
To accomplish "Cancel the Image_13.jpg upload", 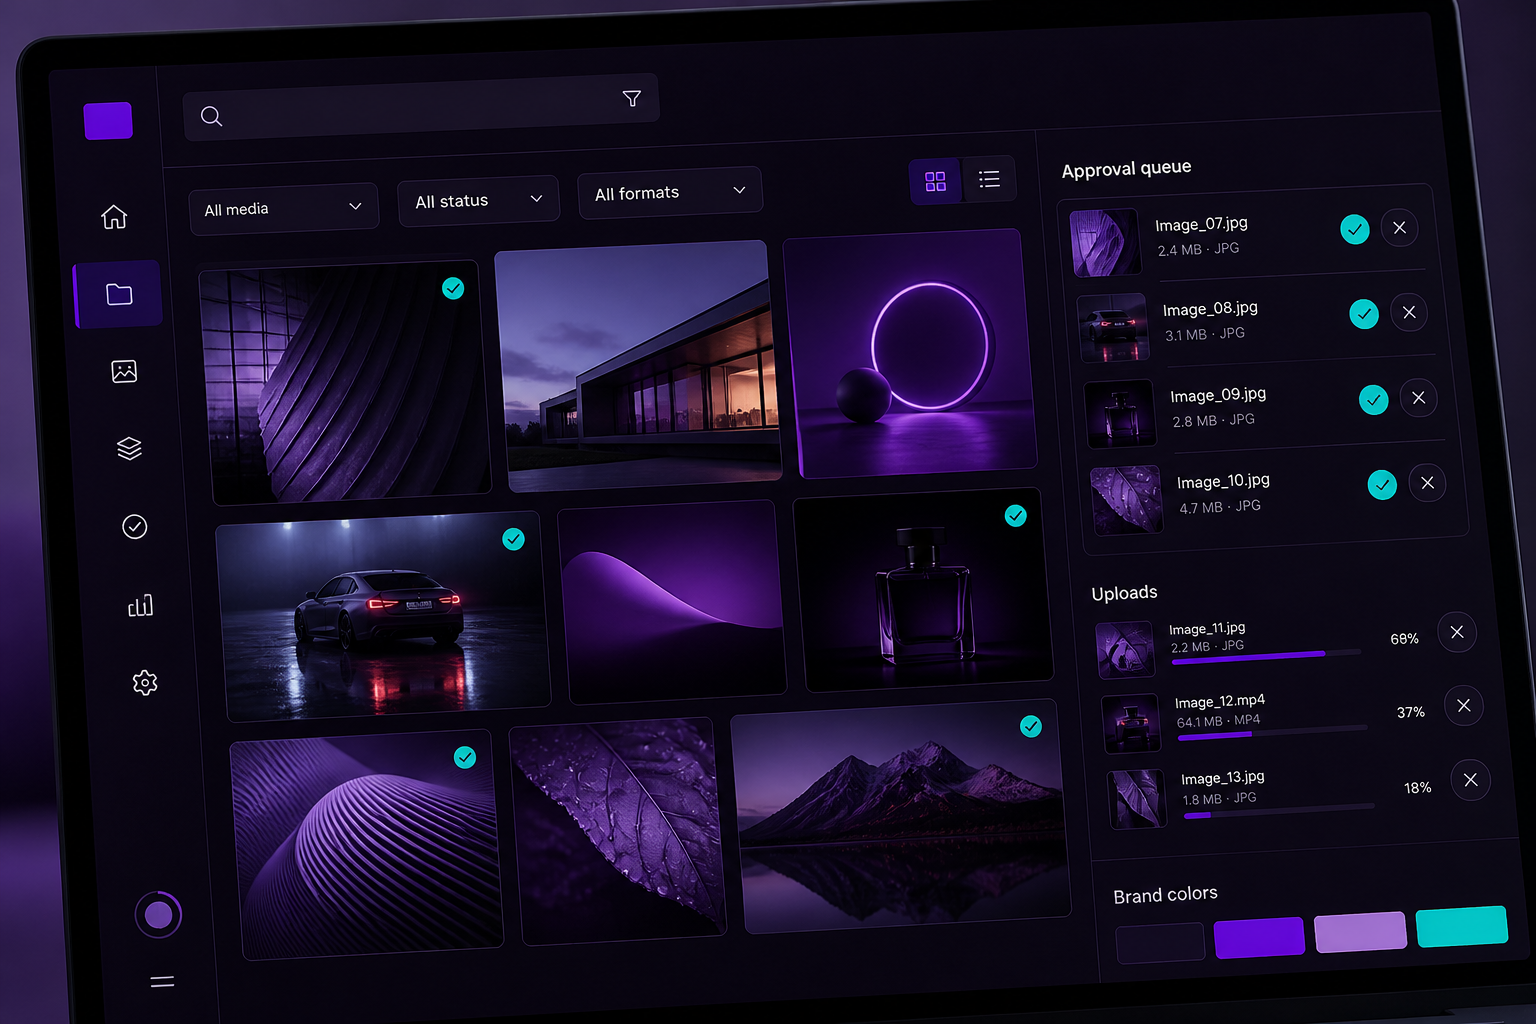I will pyautogui.click(x=1471, y=780).
